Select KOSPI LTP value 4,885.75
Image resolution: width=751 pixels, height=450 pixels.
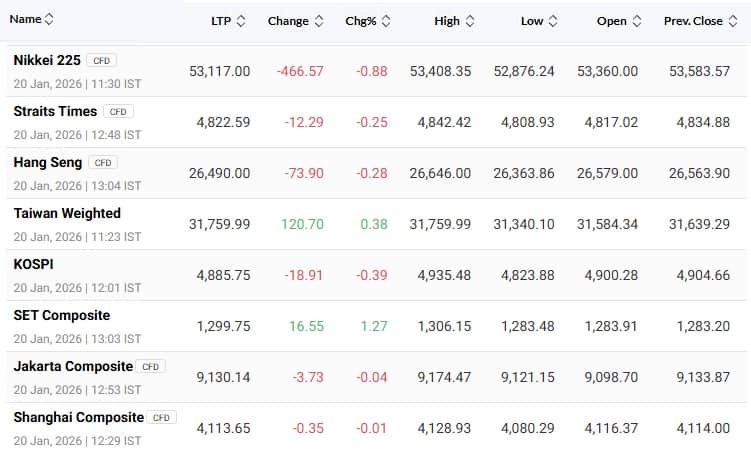pos(223,275)
